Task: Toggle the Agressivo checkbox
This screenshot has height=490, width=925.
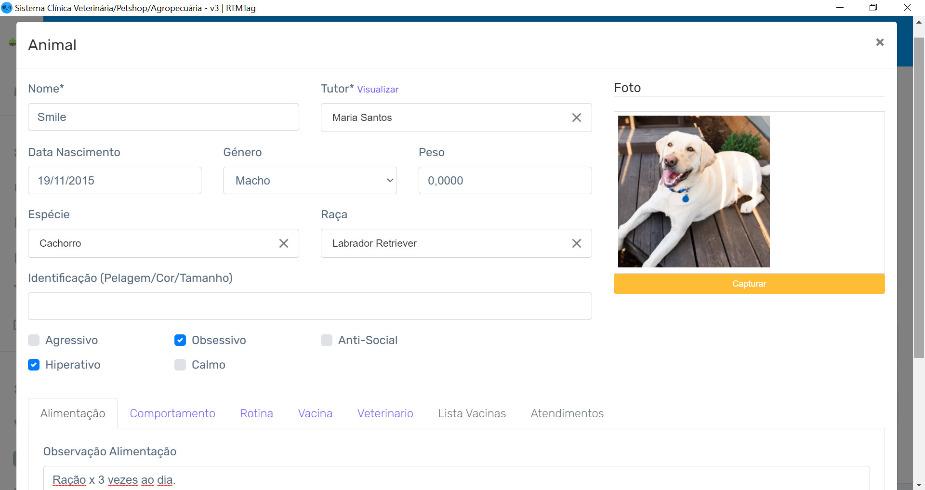Action: pyautogui.click(x=34, y=340)
